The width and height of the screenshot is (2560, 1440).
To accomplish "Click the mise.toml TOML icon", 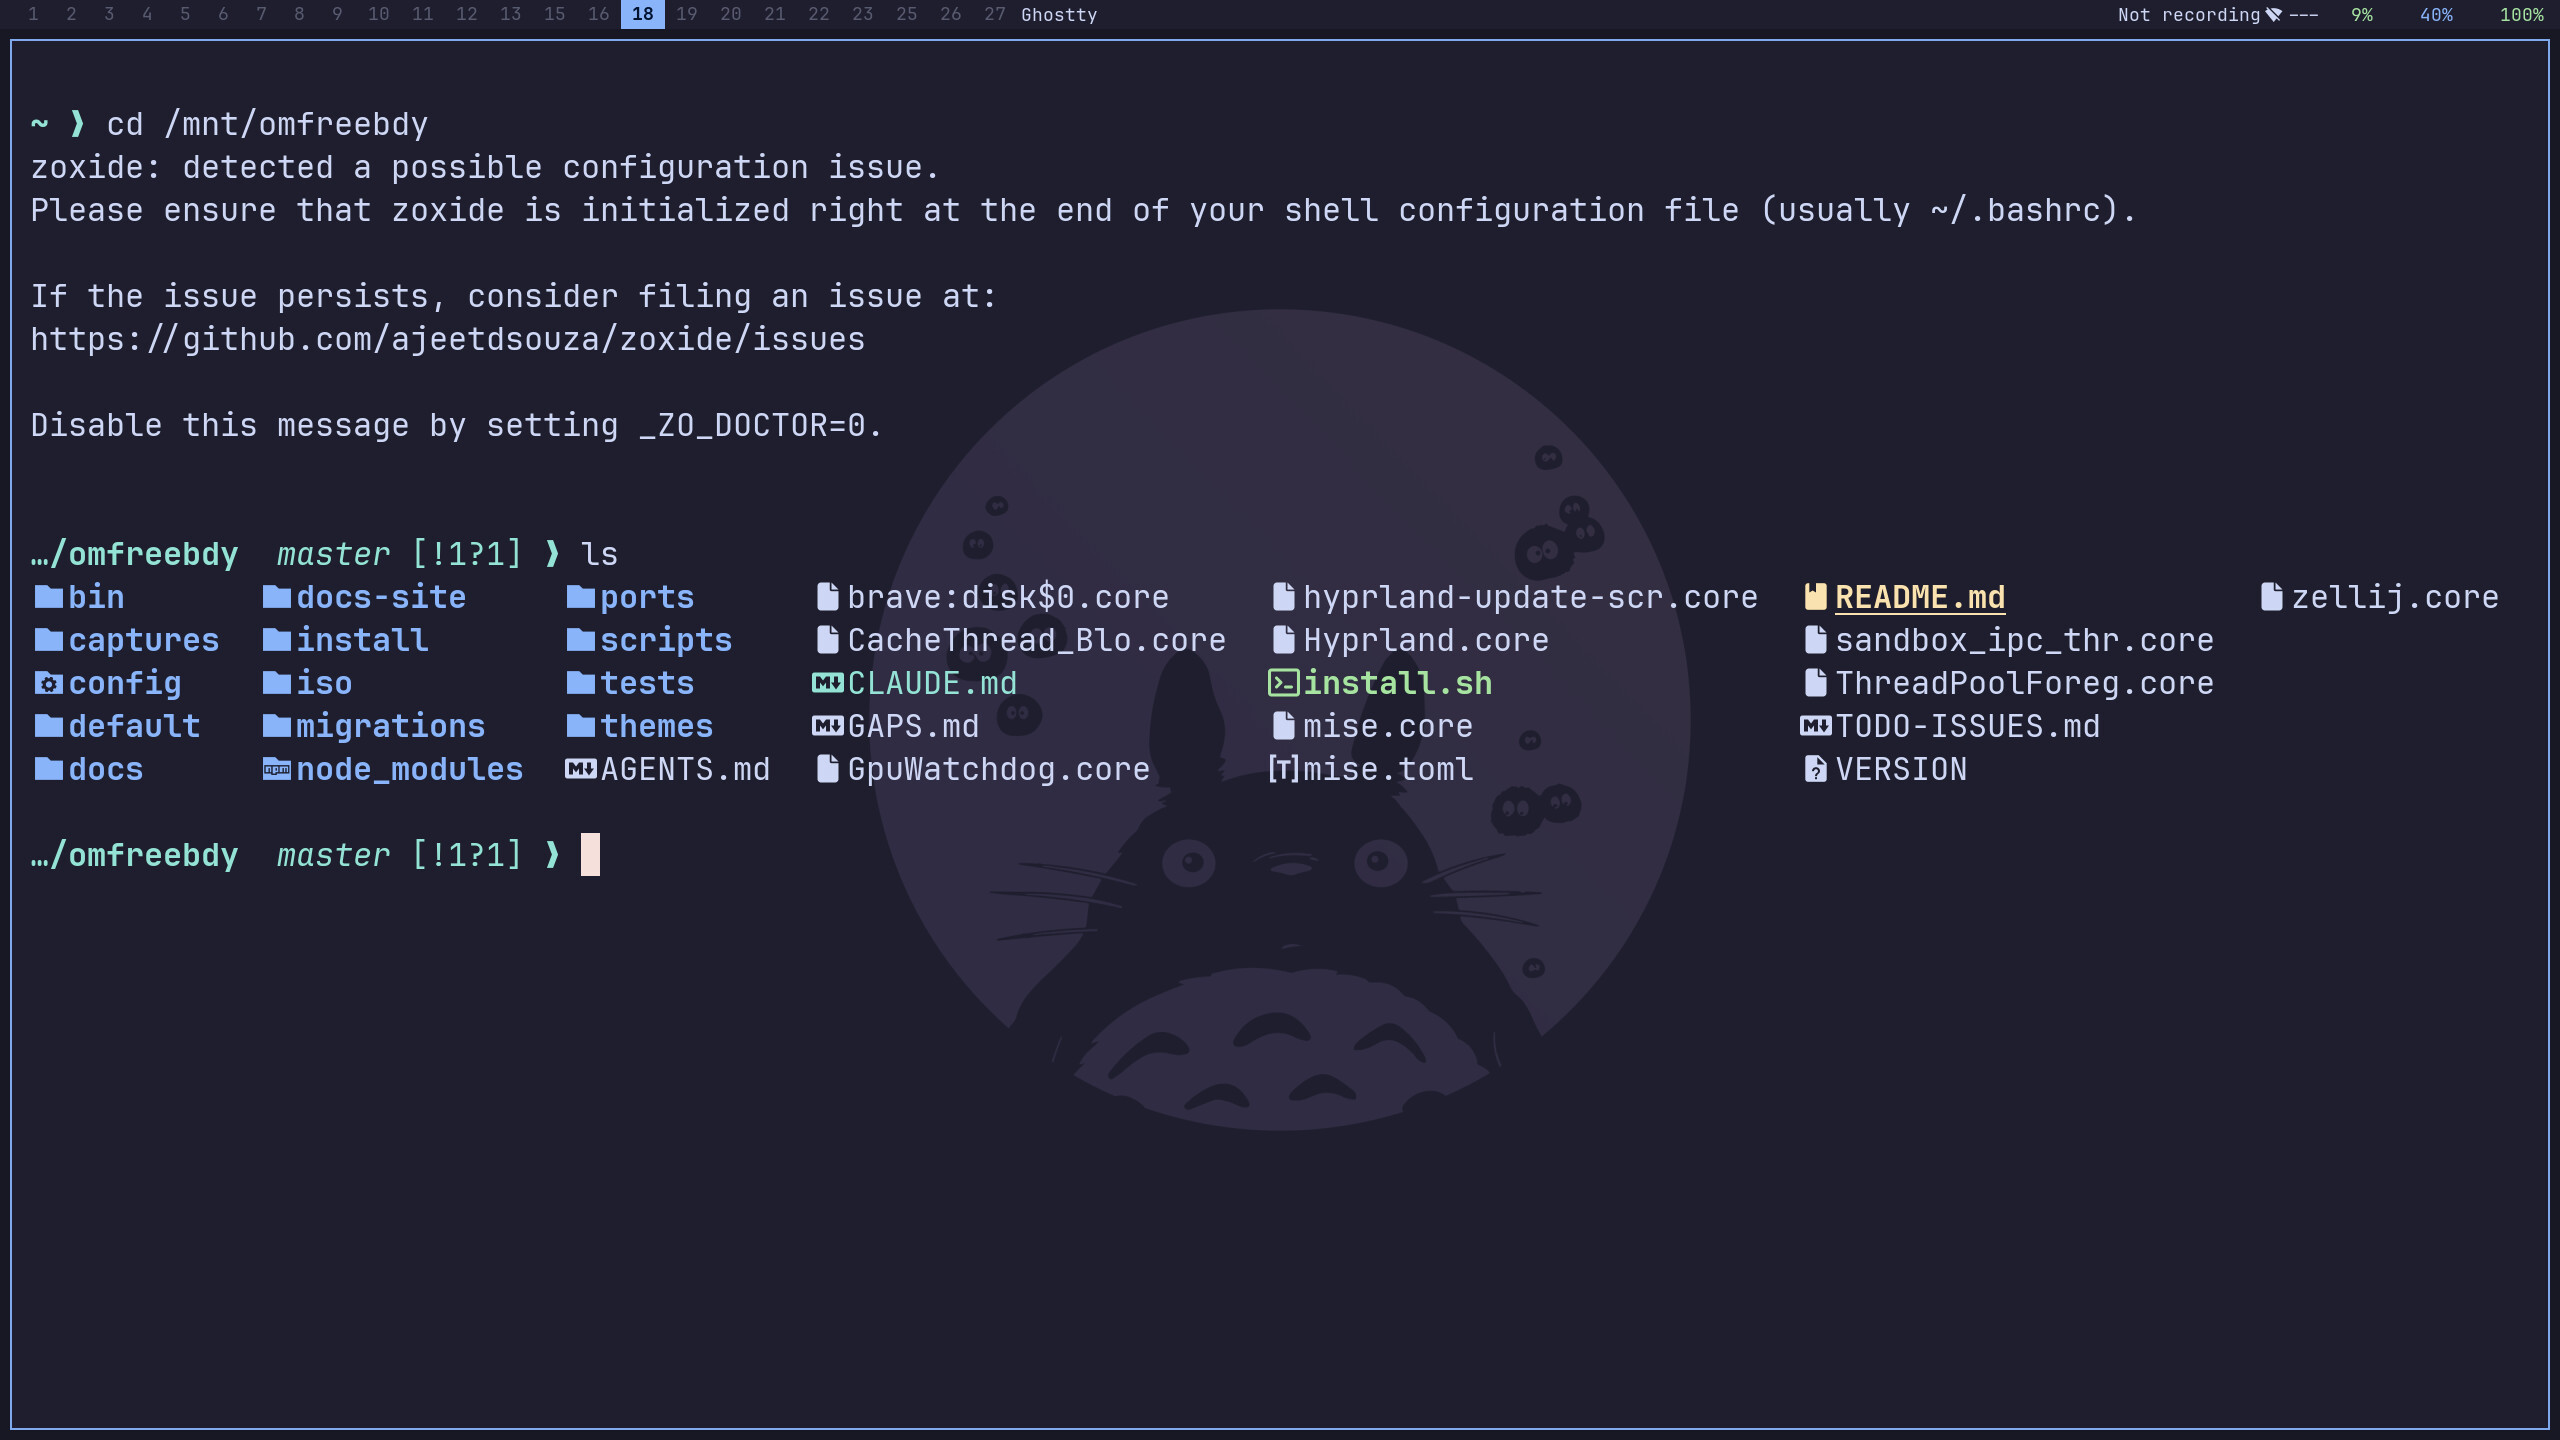I will pos(1283,769).
